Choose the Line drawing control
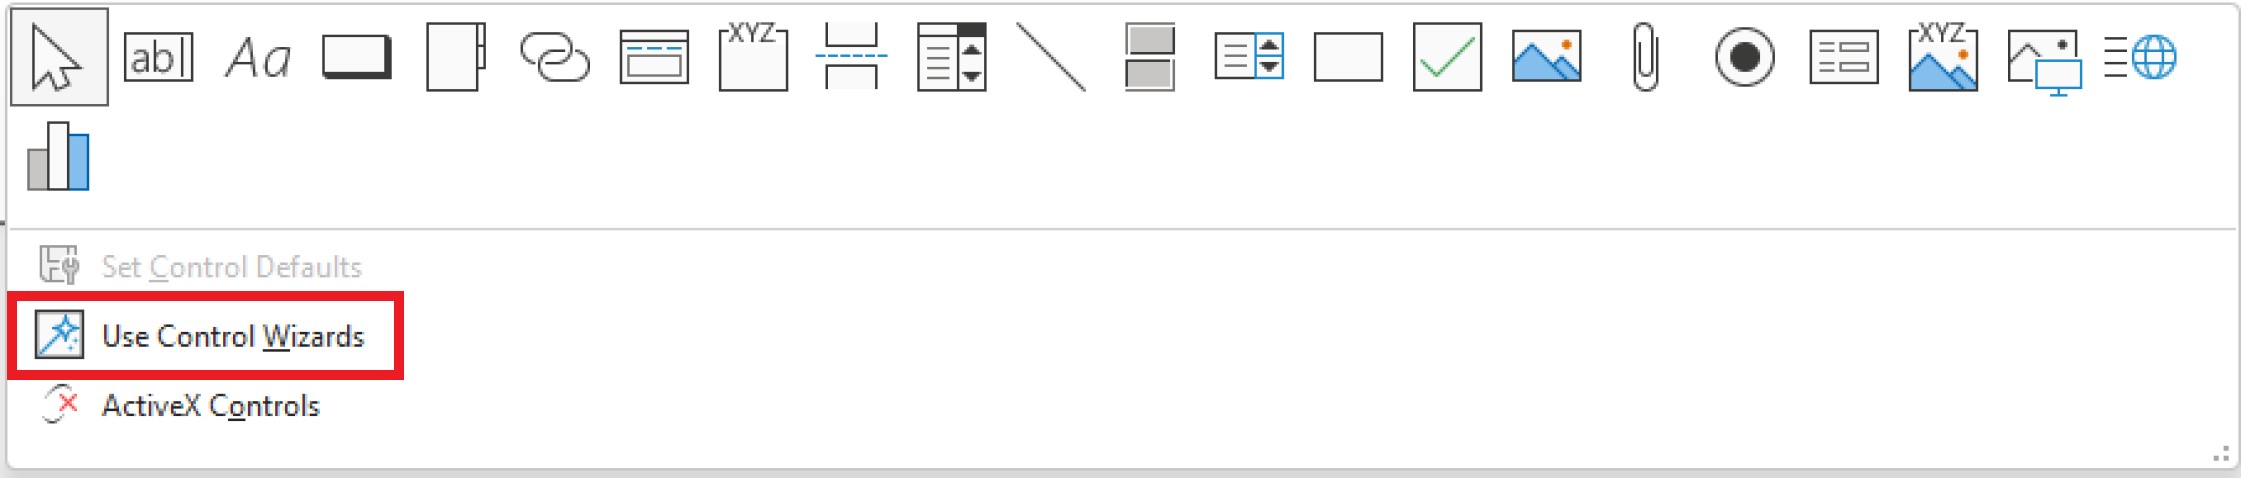This screenshot has height=478, width=2241. tap(1051, 57)
